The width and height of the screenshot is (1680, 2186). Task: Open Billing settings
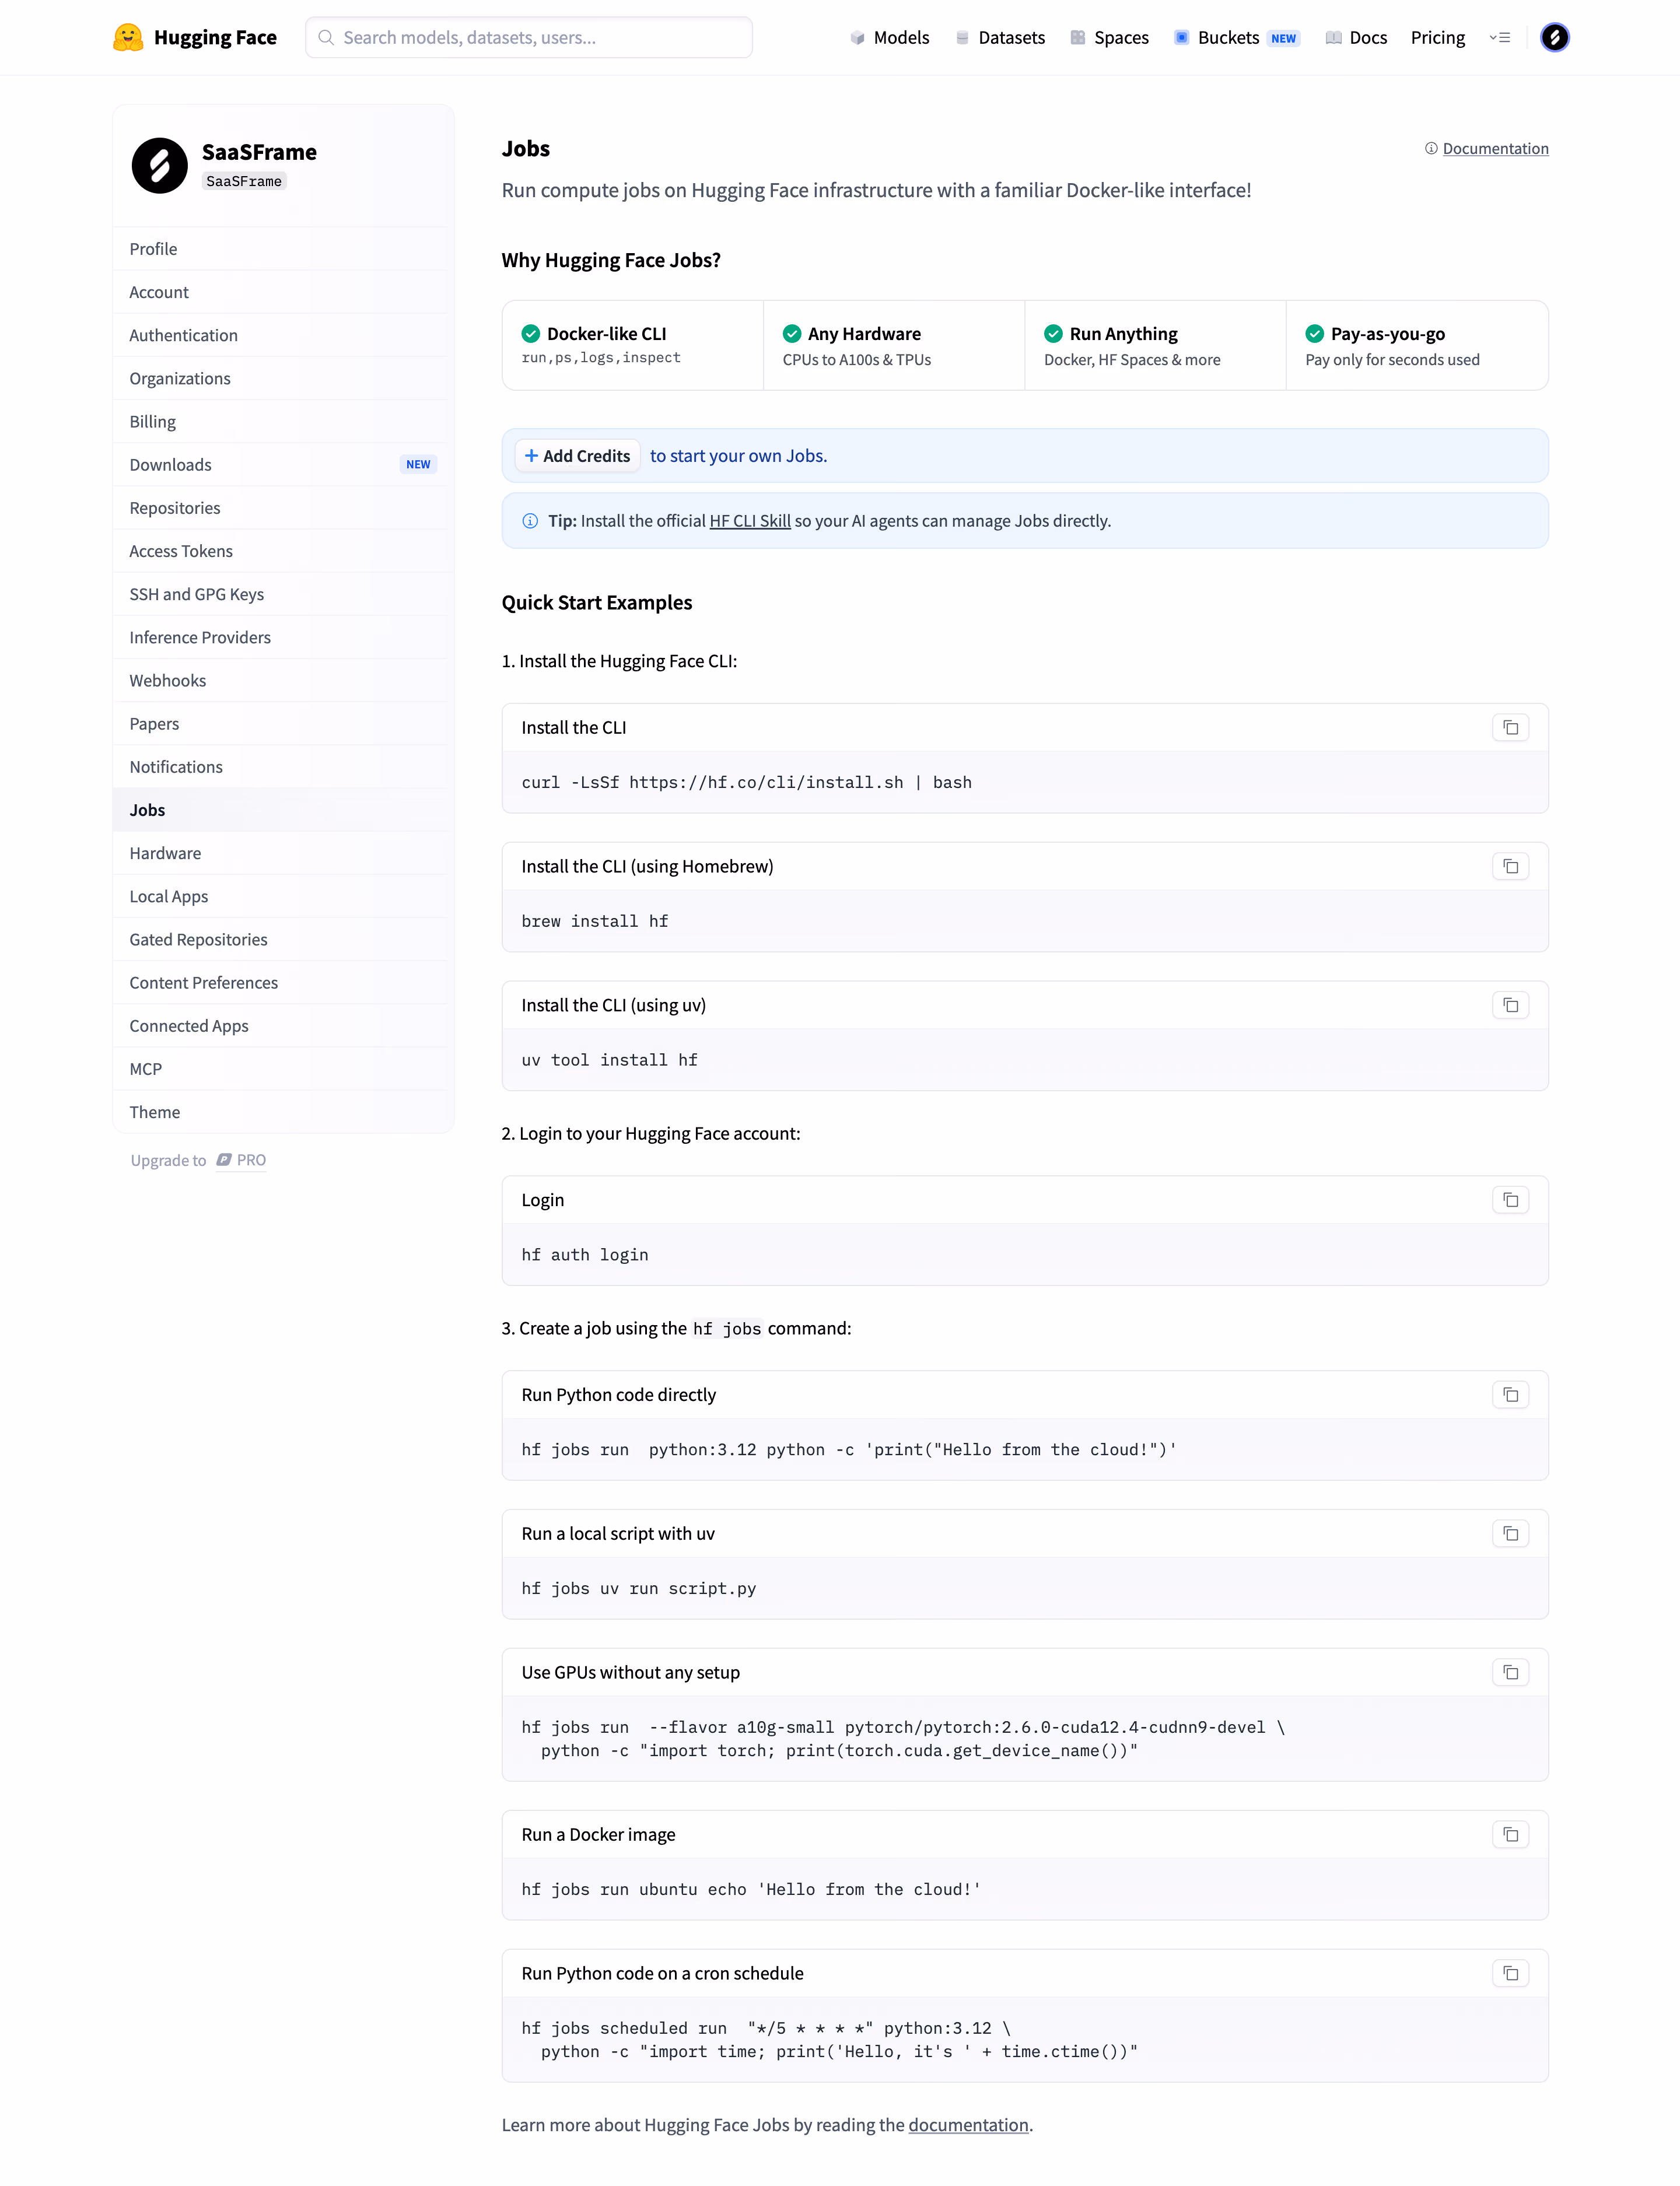pos(283,422)
